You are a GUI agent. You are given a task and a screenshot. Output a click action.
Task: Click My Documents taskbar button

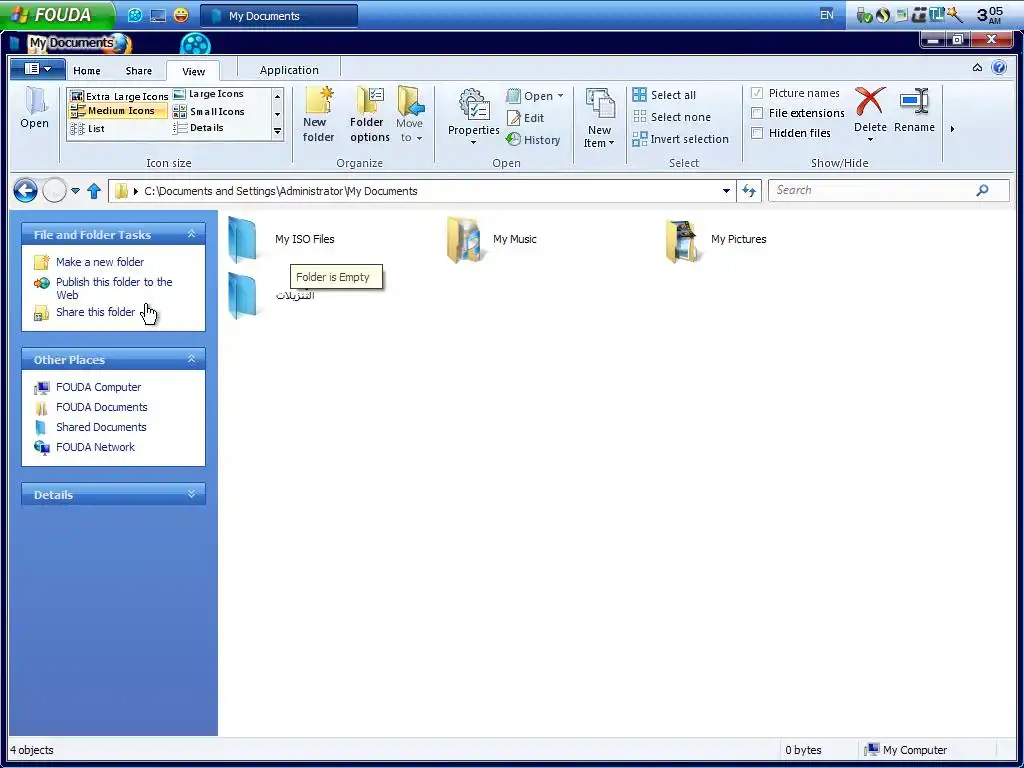pos(279,16)
